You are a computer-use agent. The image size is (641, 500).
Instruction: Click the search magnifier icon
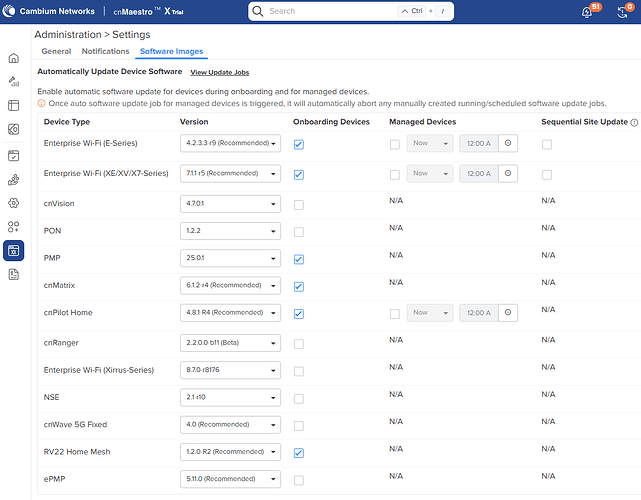click(x=258, y=11)
